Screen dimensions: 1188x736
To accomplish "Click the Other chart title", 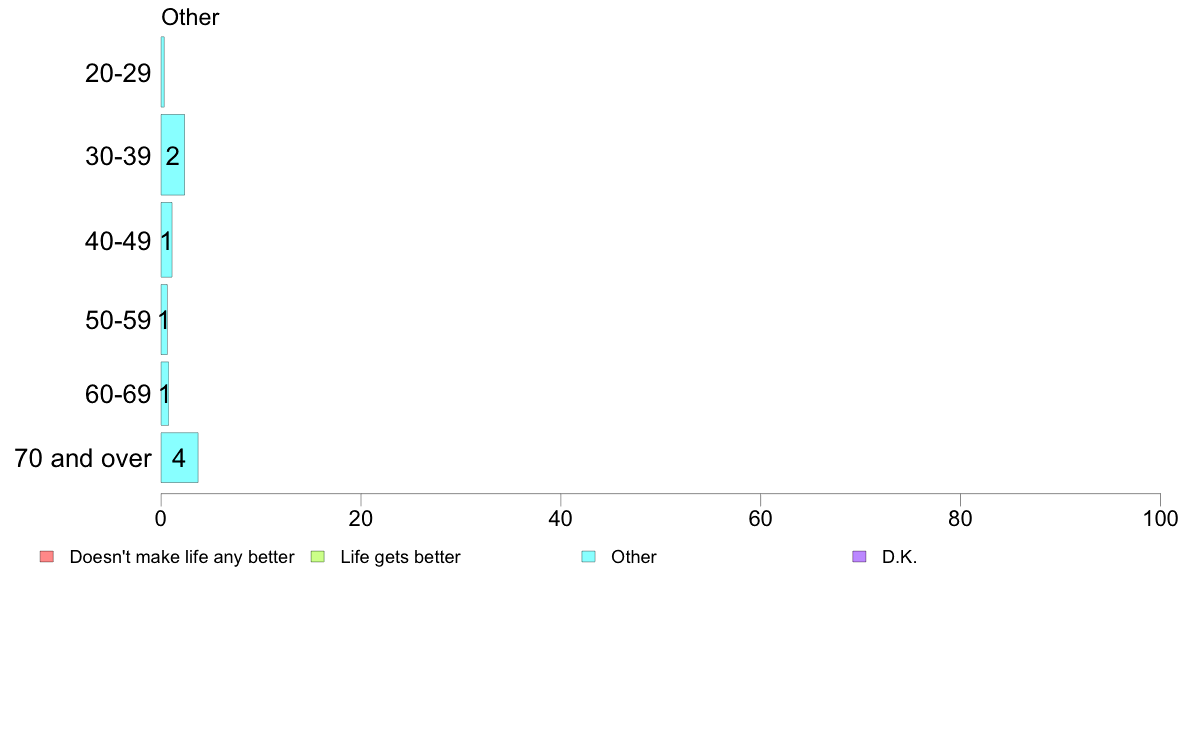I will click(x=190, y=17).
